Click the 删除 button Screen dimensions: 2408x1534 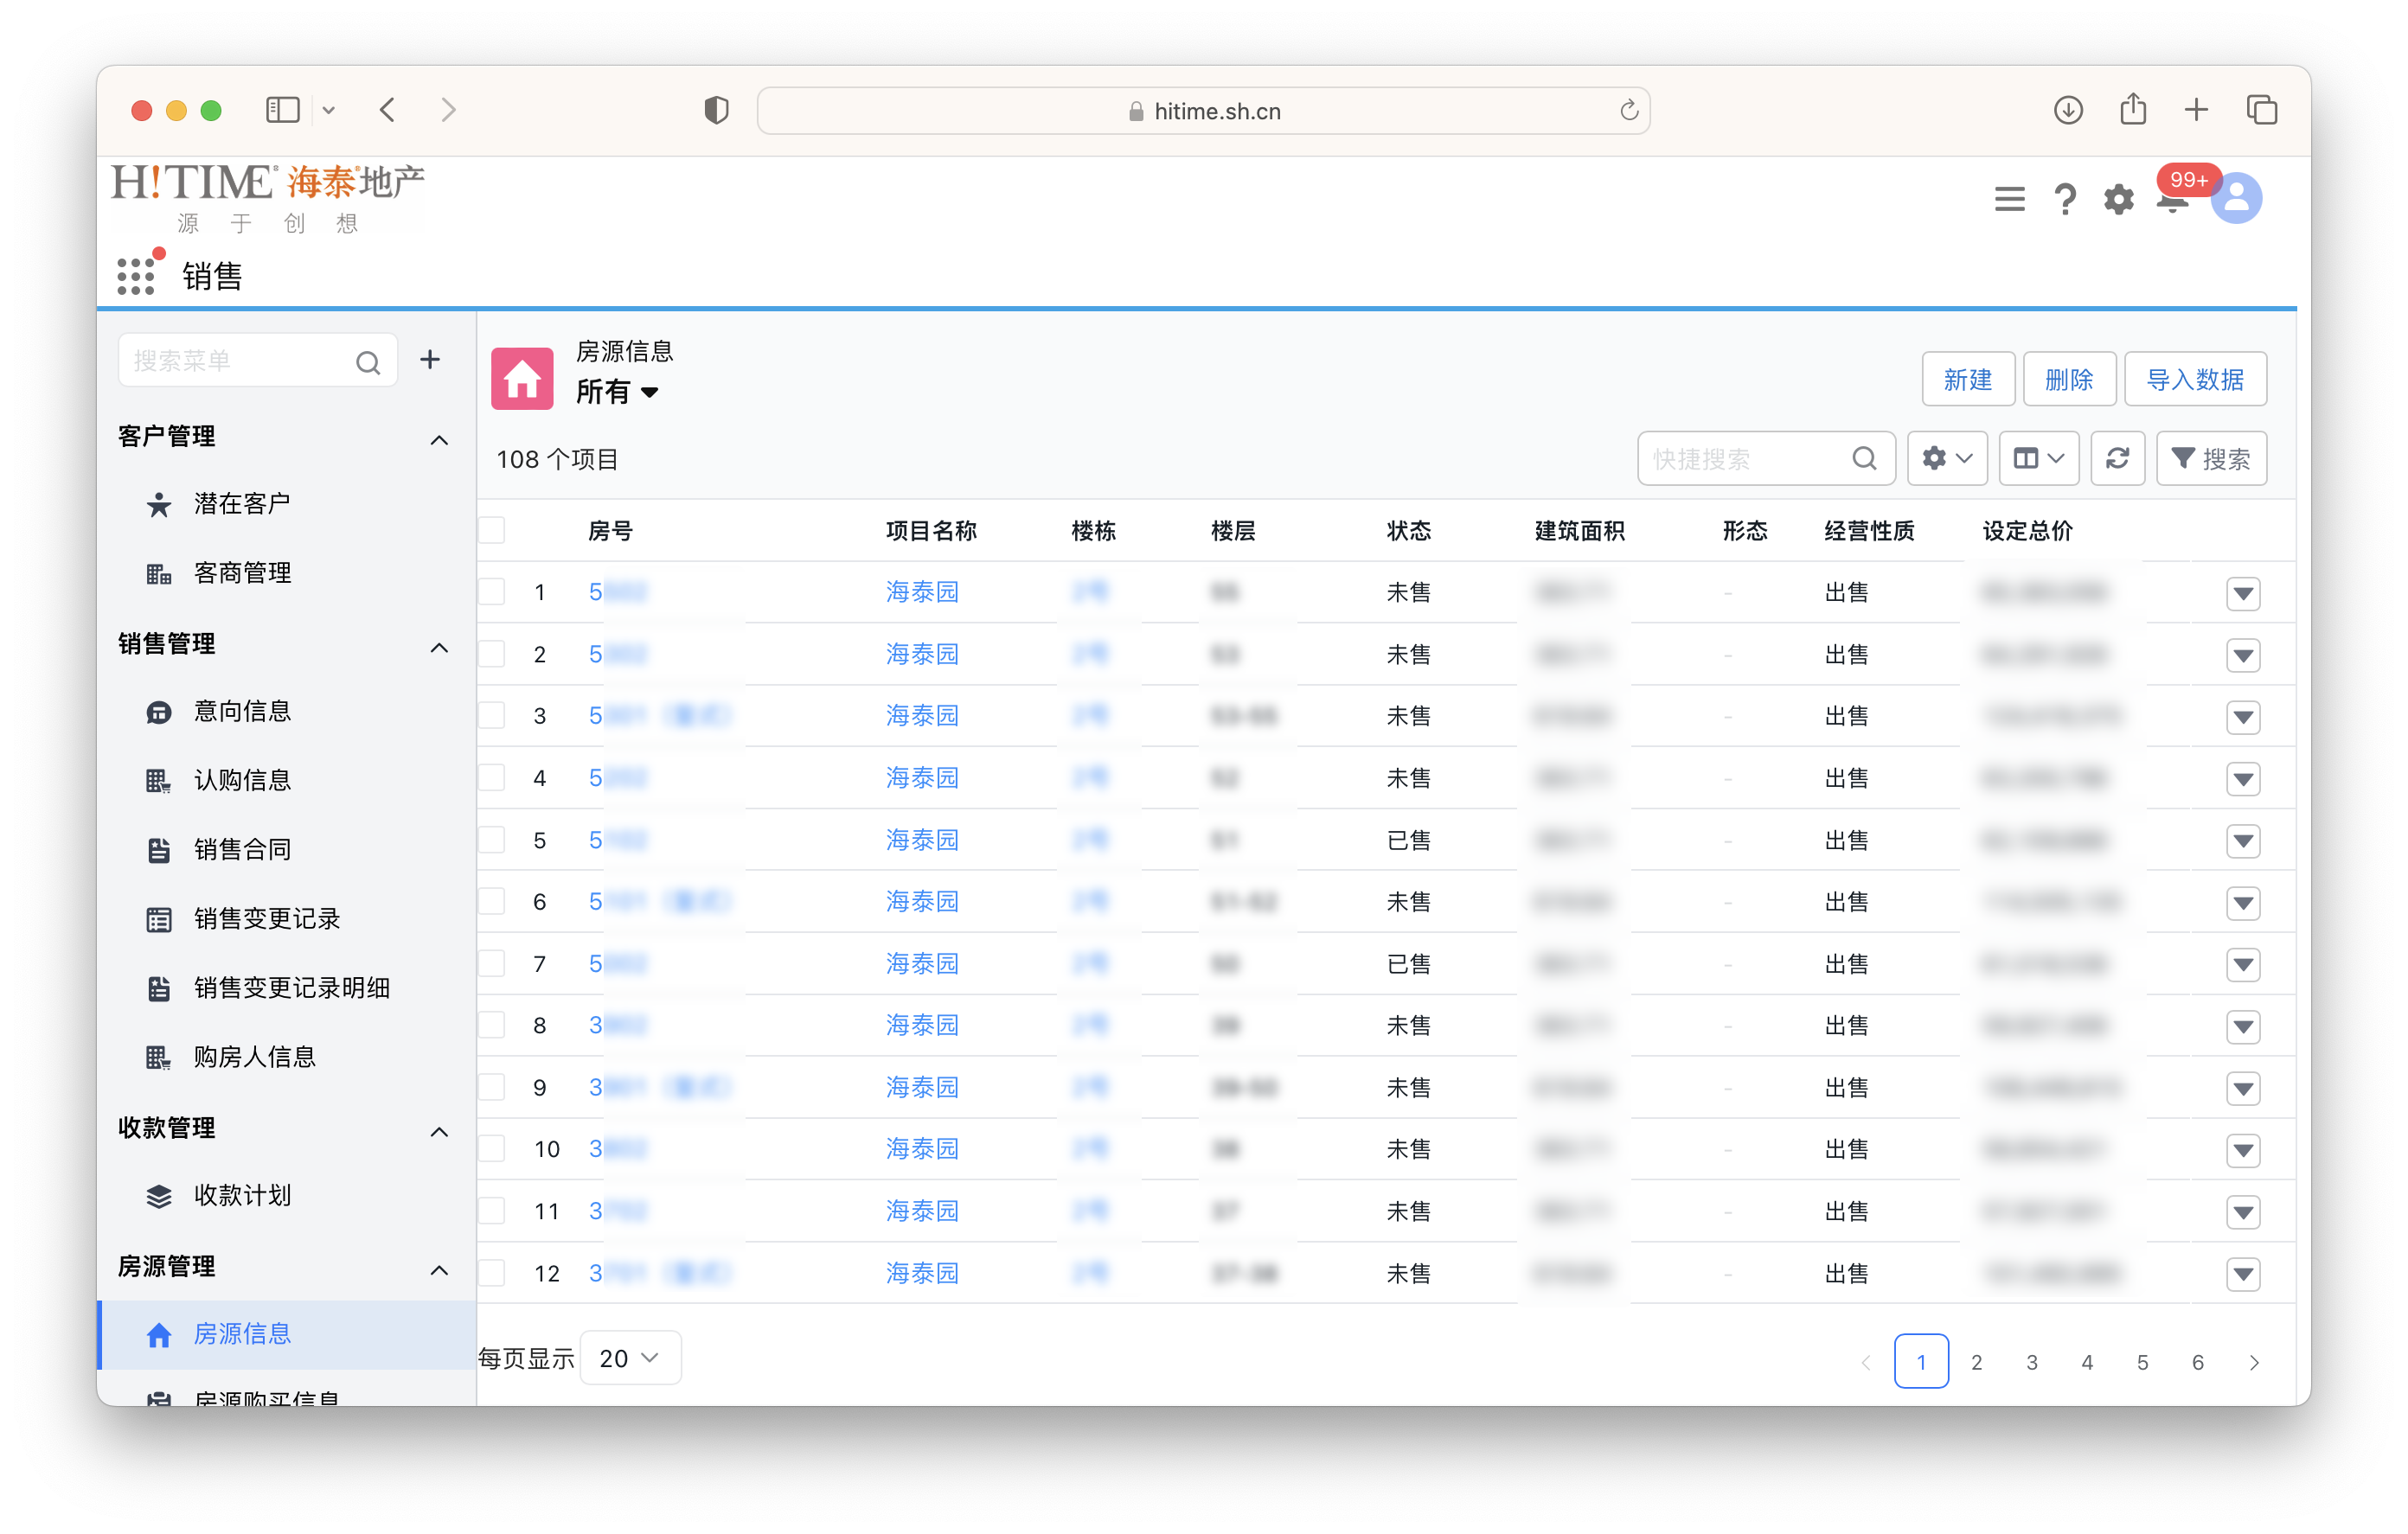coord(2068,379)
